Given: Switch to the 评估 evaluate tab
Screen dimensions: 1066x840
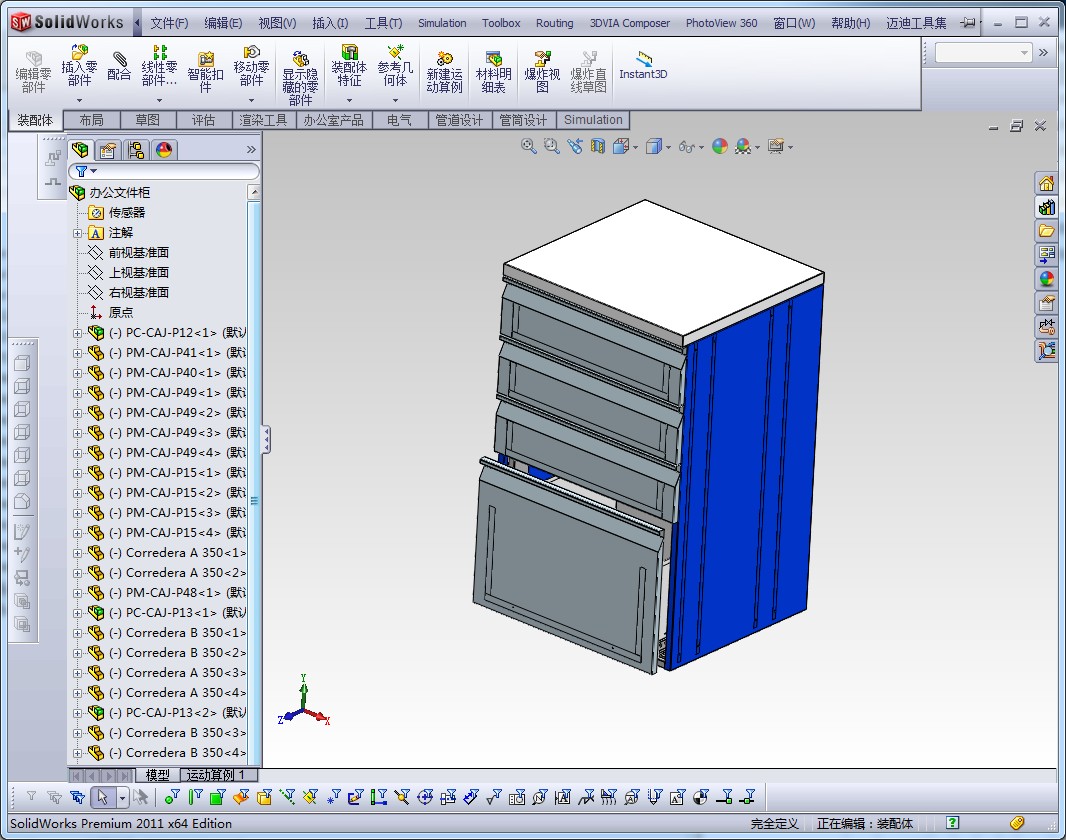Looking at the screenshot, I should 203,120.
